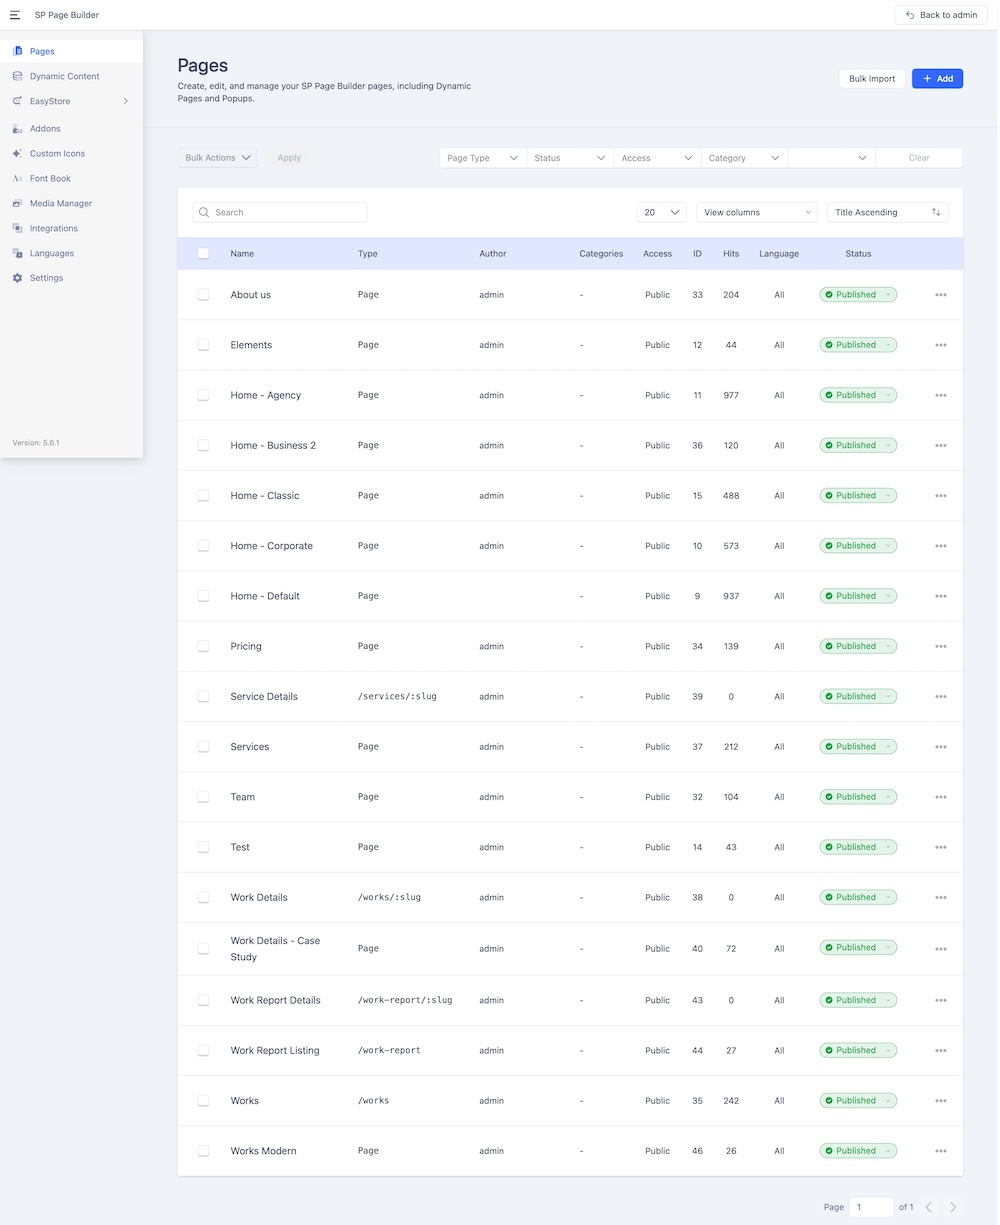1000x1225 pixels.
Task: Click the Bulk Import button
Action: [x=872, y=78]
